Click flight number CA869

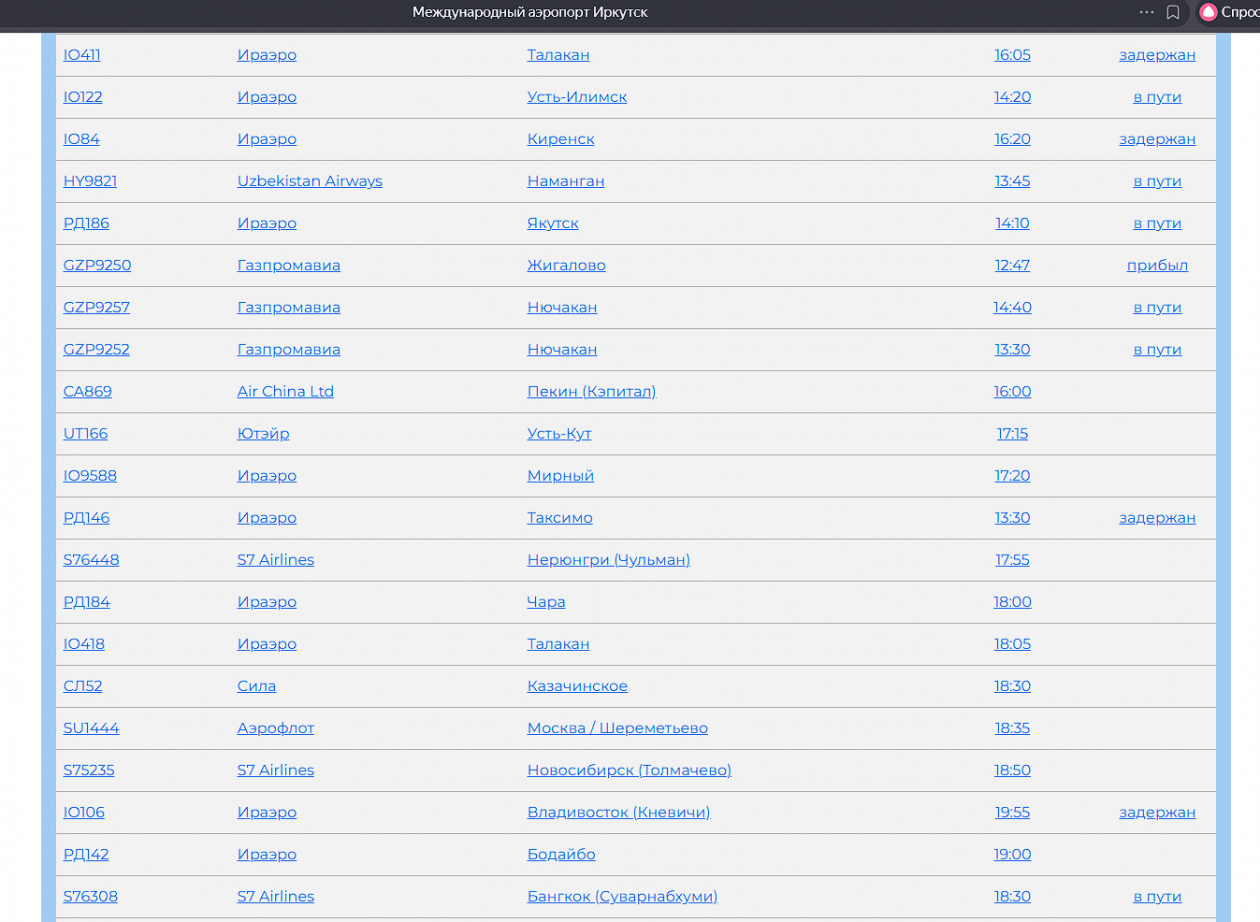pyautogui.click(x=87, y=391)
